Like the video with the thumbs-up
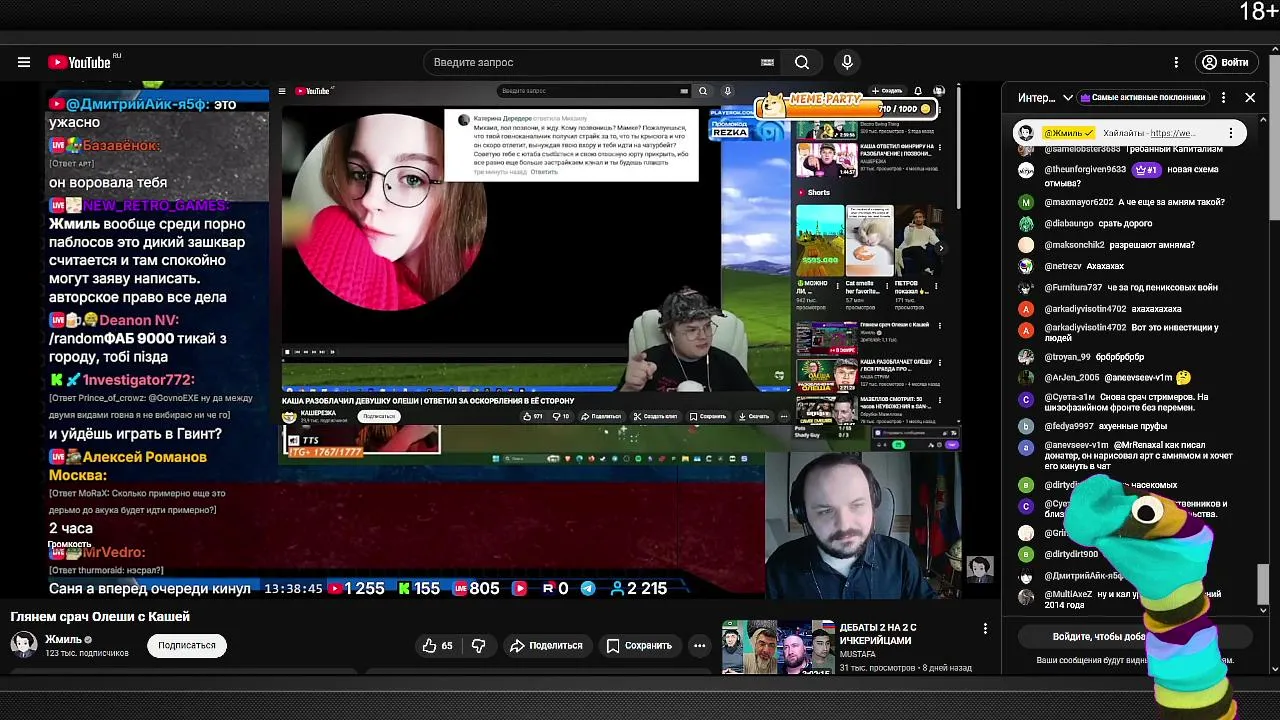The width and height of the screenshot is (1280, 720). pyautogui.click(x=438, y=646)
